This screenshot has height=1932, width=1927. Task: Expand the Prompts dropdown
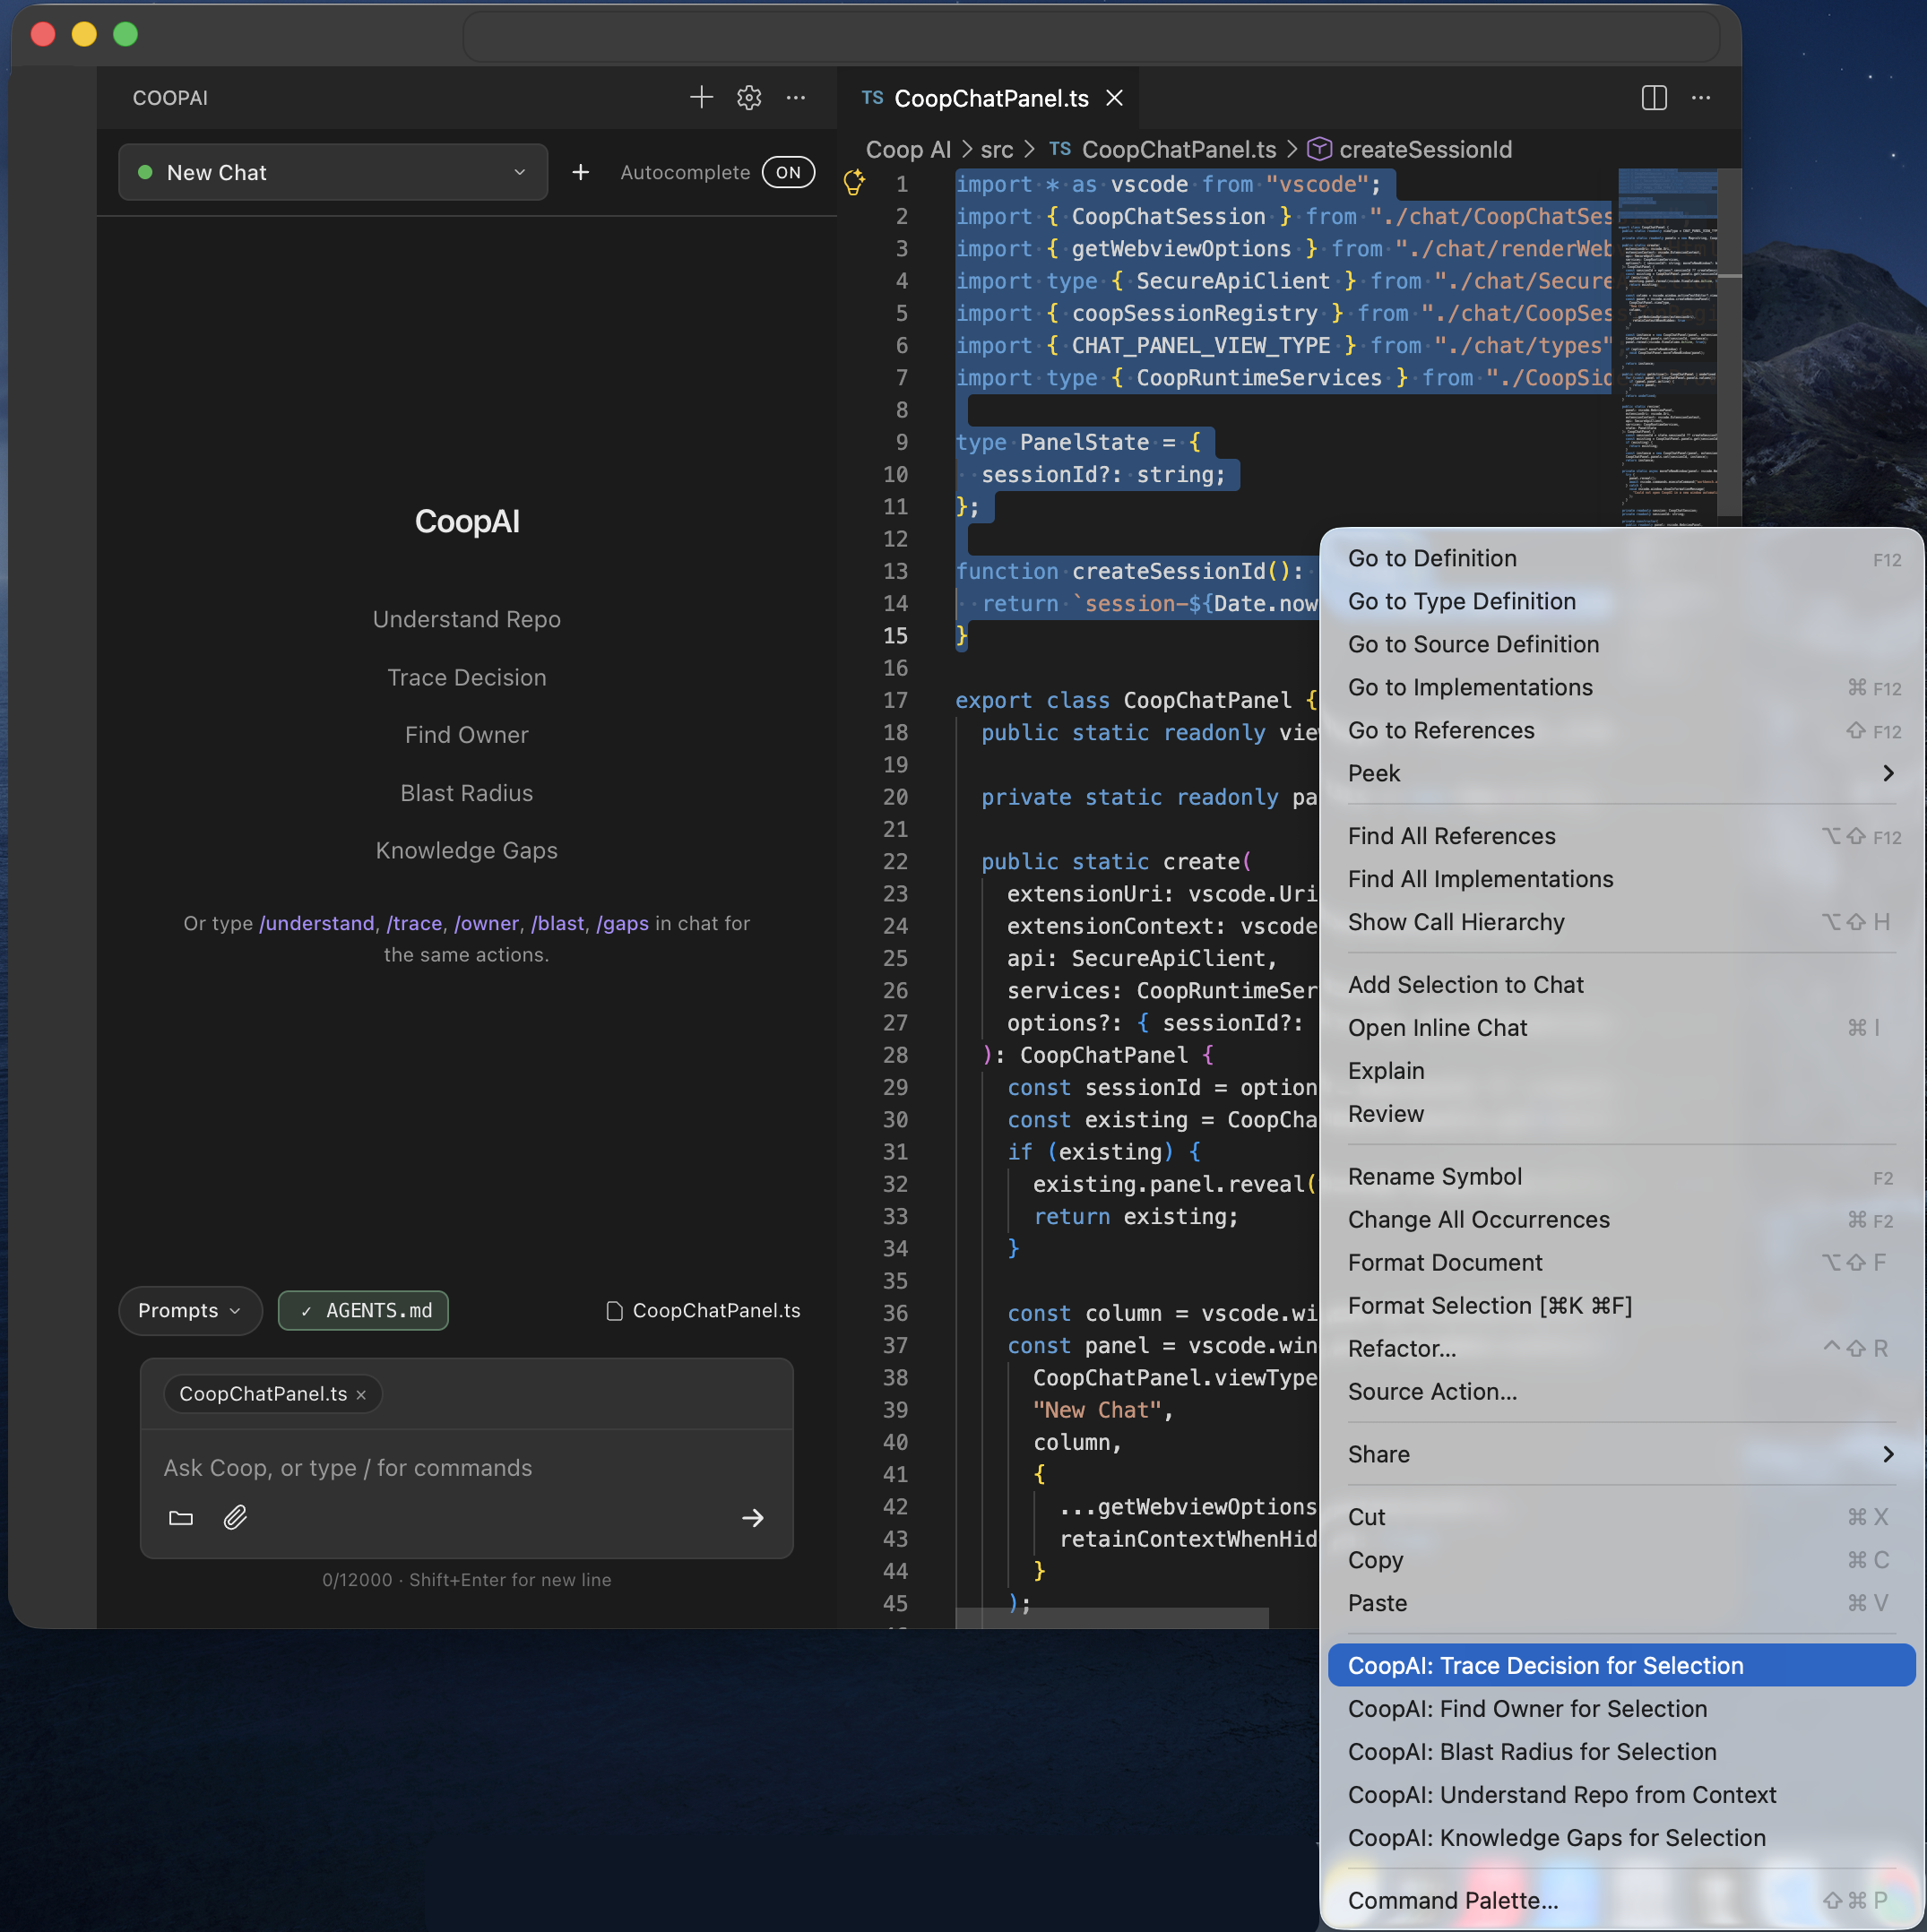pos(190,1310)
